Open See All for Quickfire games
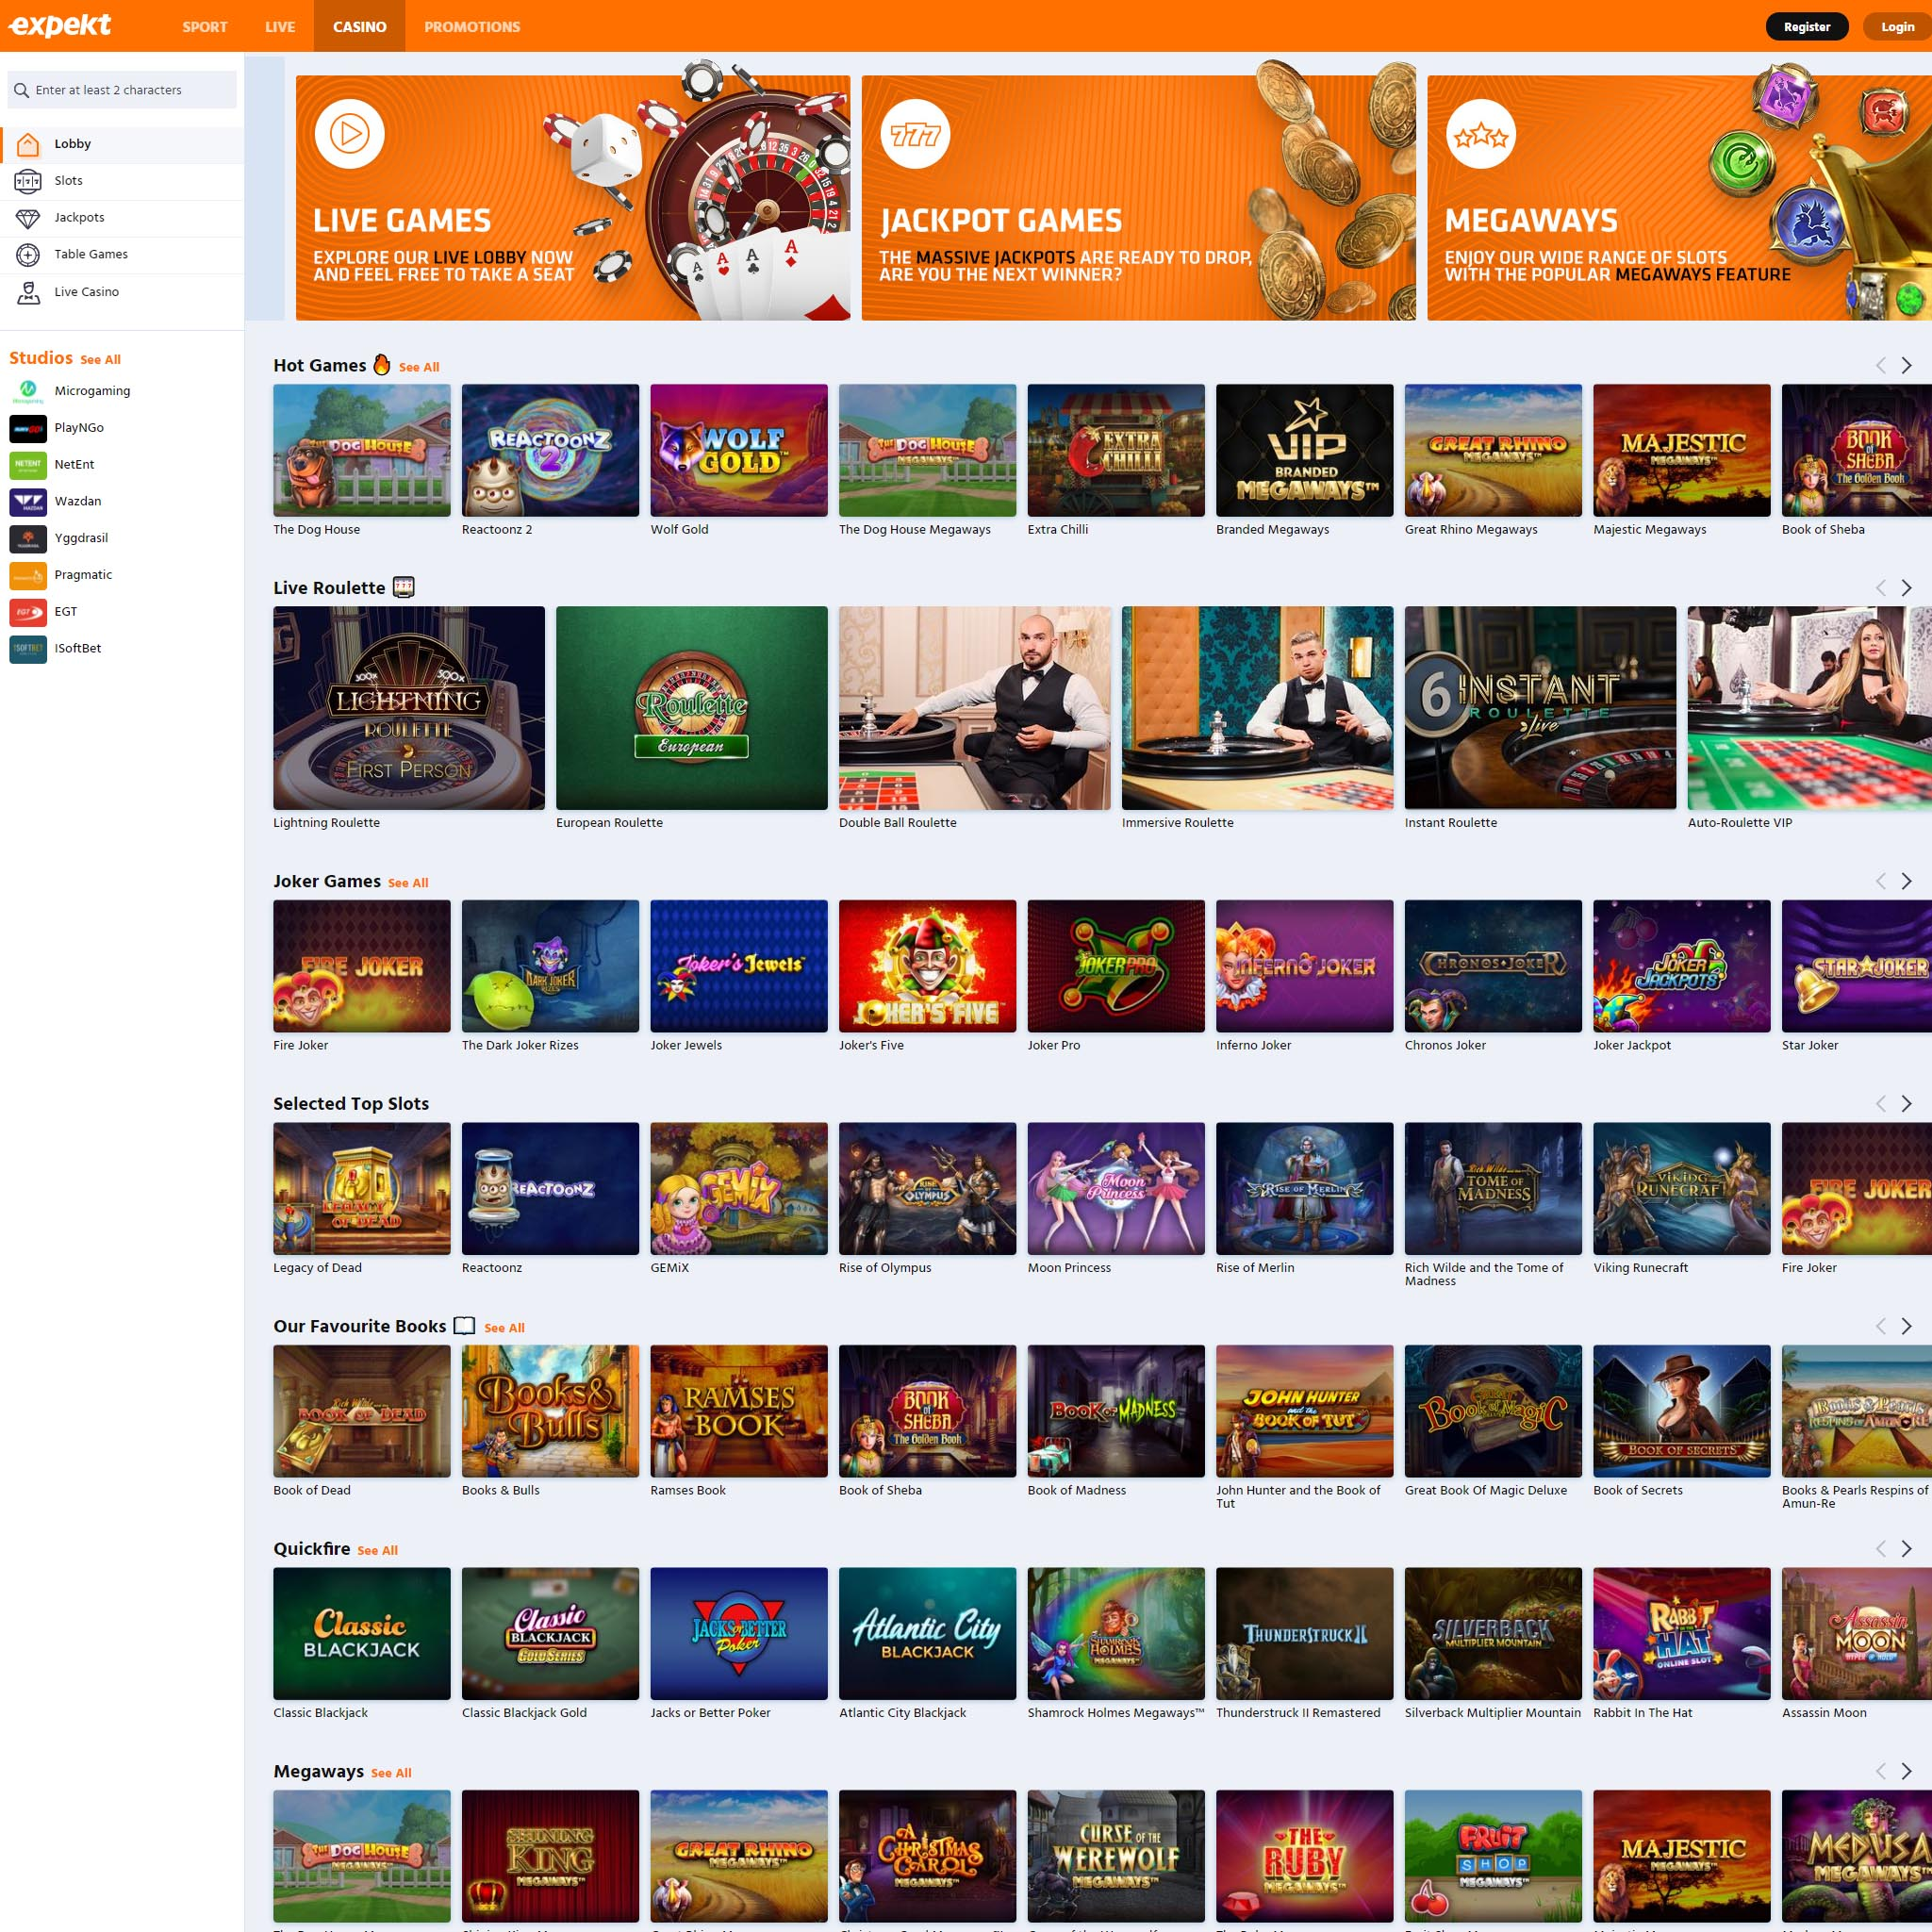Viewport: 1932px width, 1932px height. (378, 1549)
